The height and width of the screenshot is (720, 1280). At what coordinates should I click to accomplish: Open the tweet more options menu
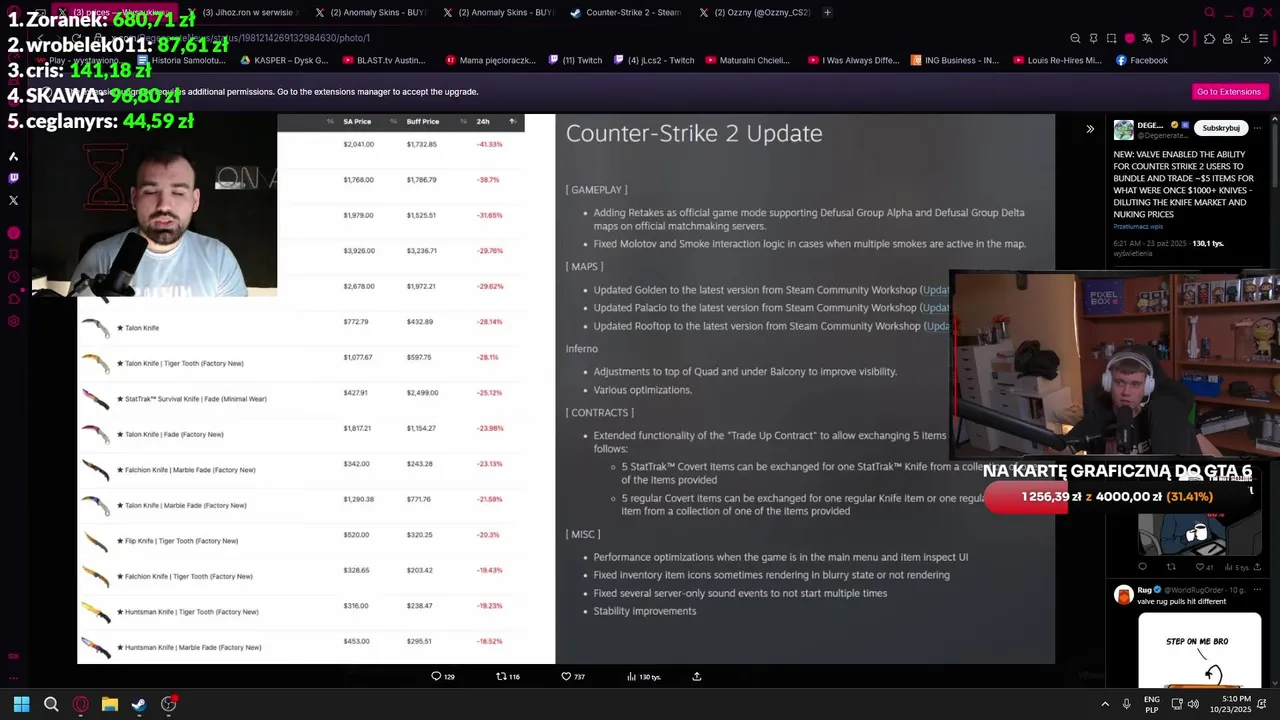coord(1258,128)
